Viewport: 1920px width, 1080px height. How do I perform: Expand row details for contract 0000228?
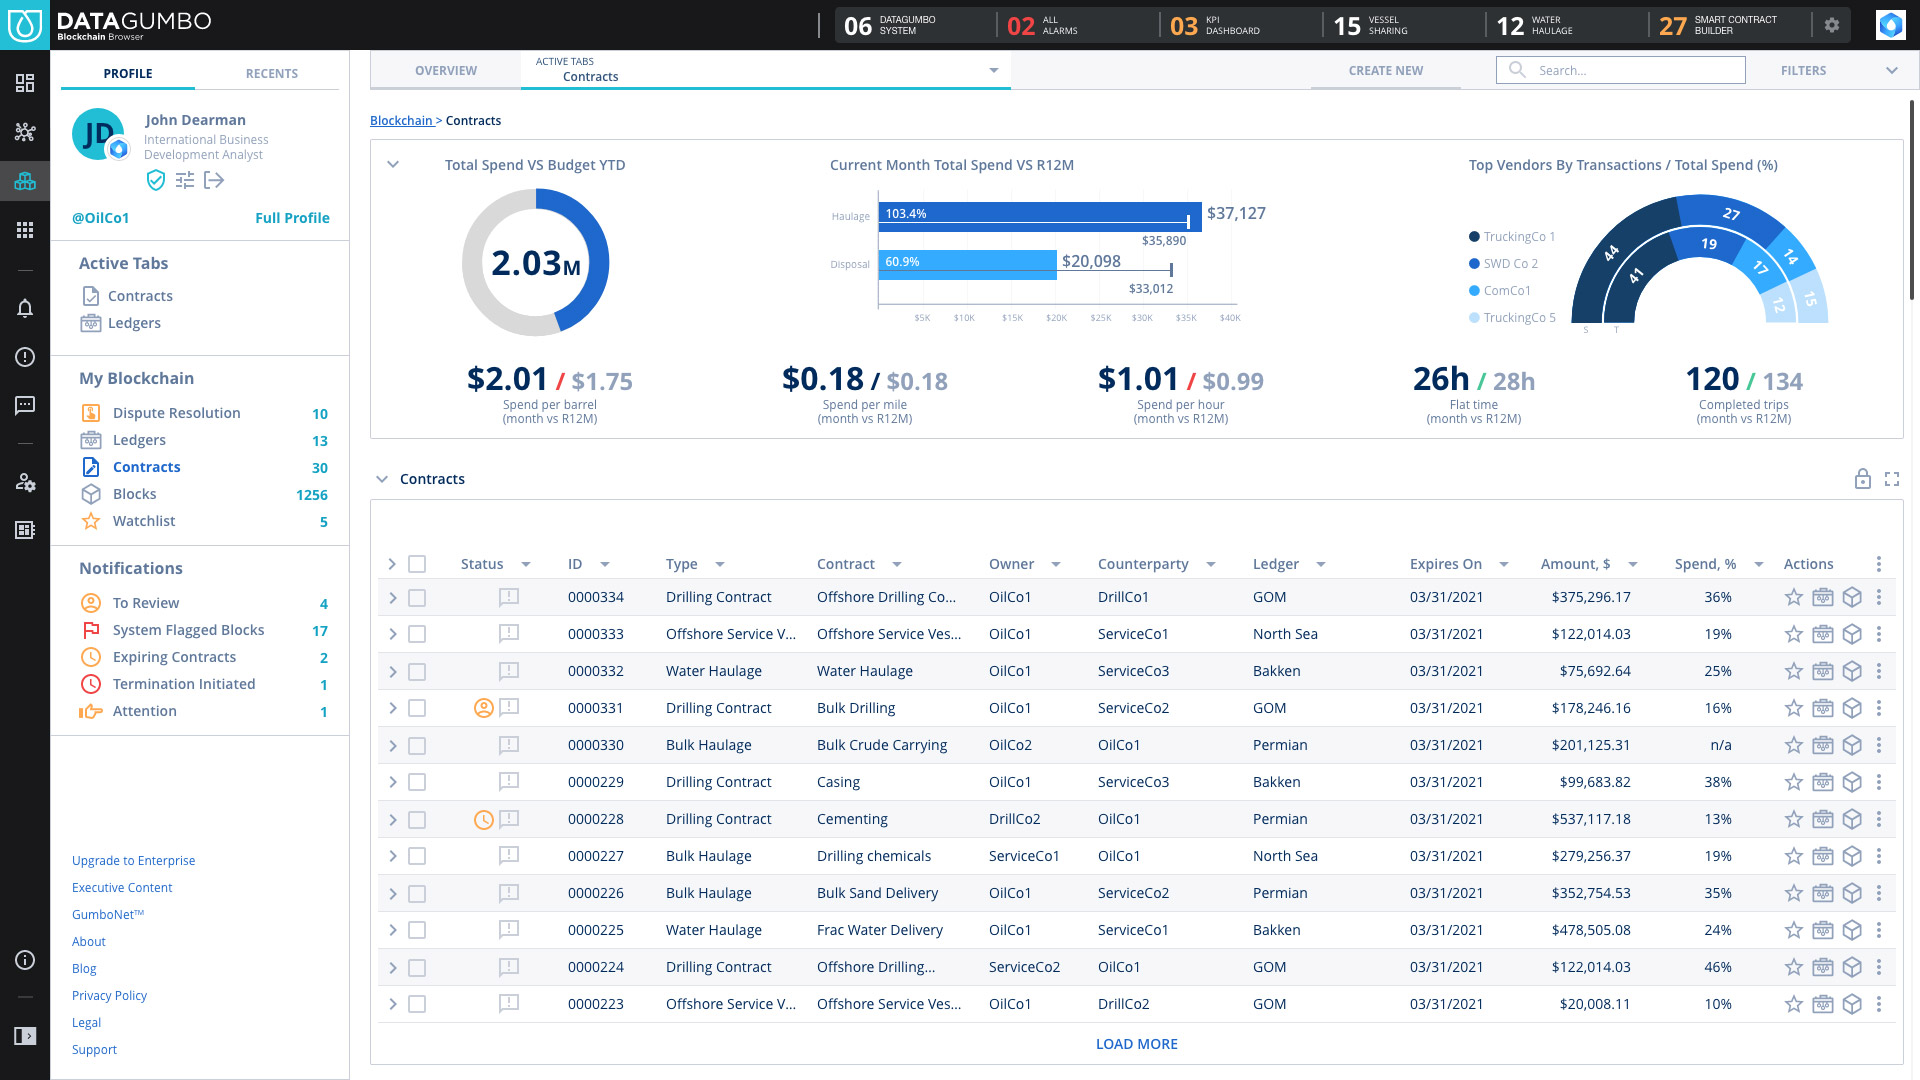(392, 820)
